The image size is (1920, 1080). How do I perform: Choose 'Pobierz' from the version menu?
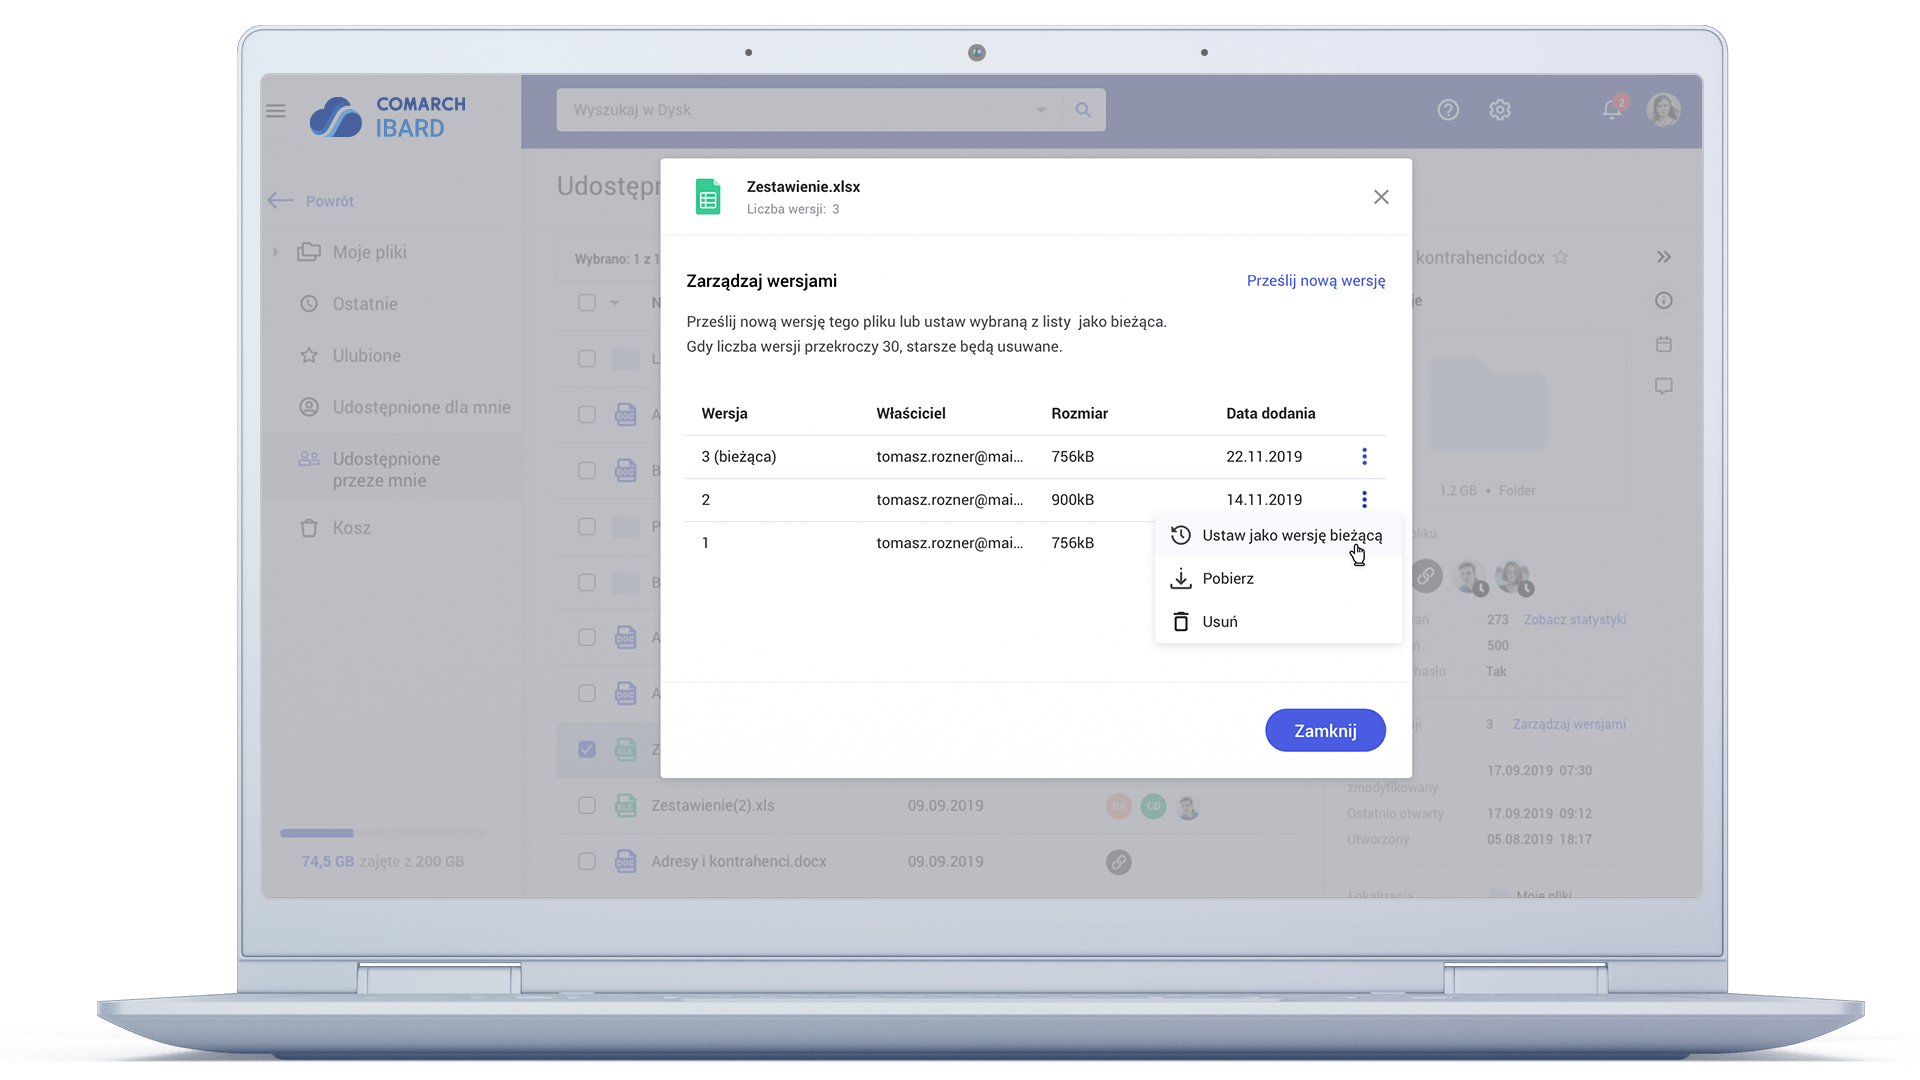[1278, 579]
